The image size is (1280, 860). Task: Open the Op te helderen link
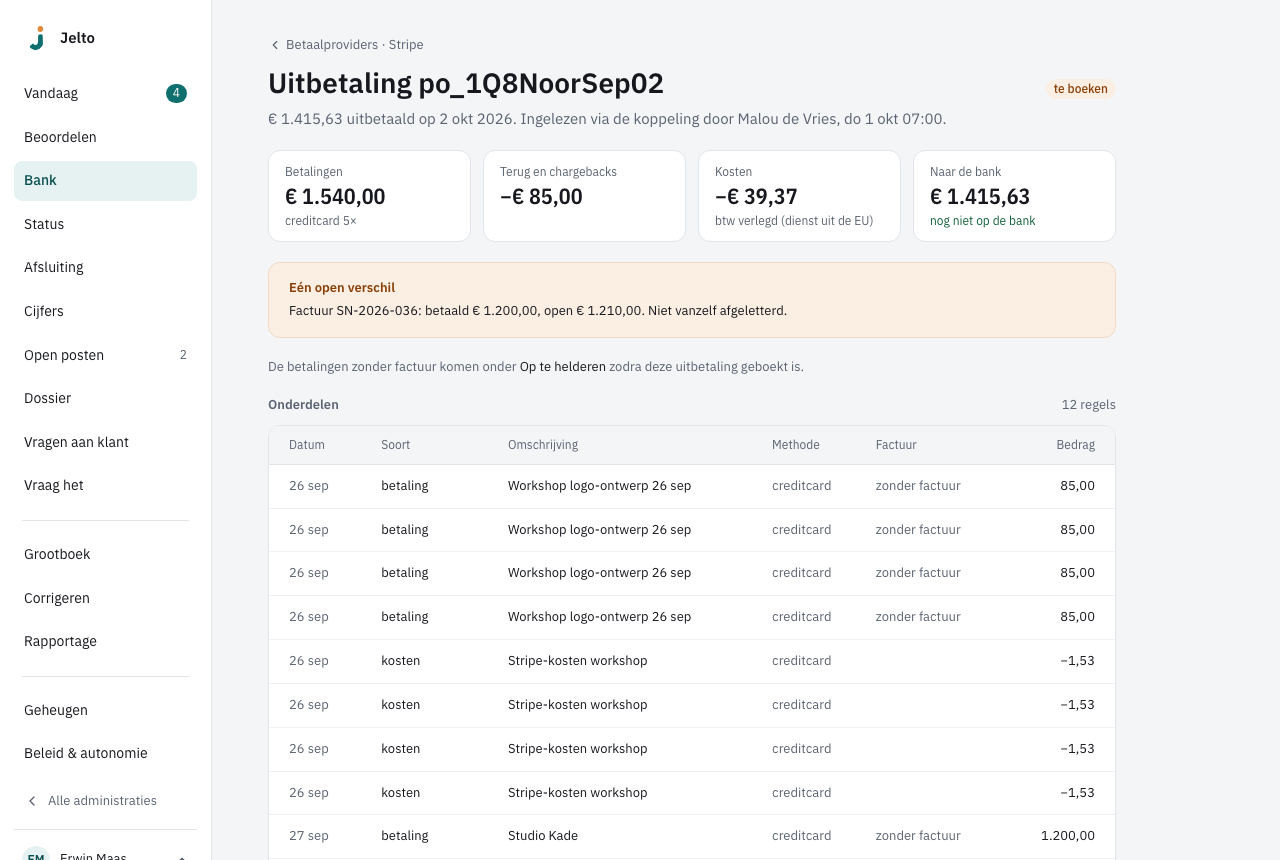pos(562,367)
